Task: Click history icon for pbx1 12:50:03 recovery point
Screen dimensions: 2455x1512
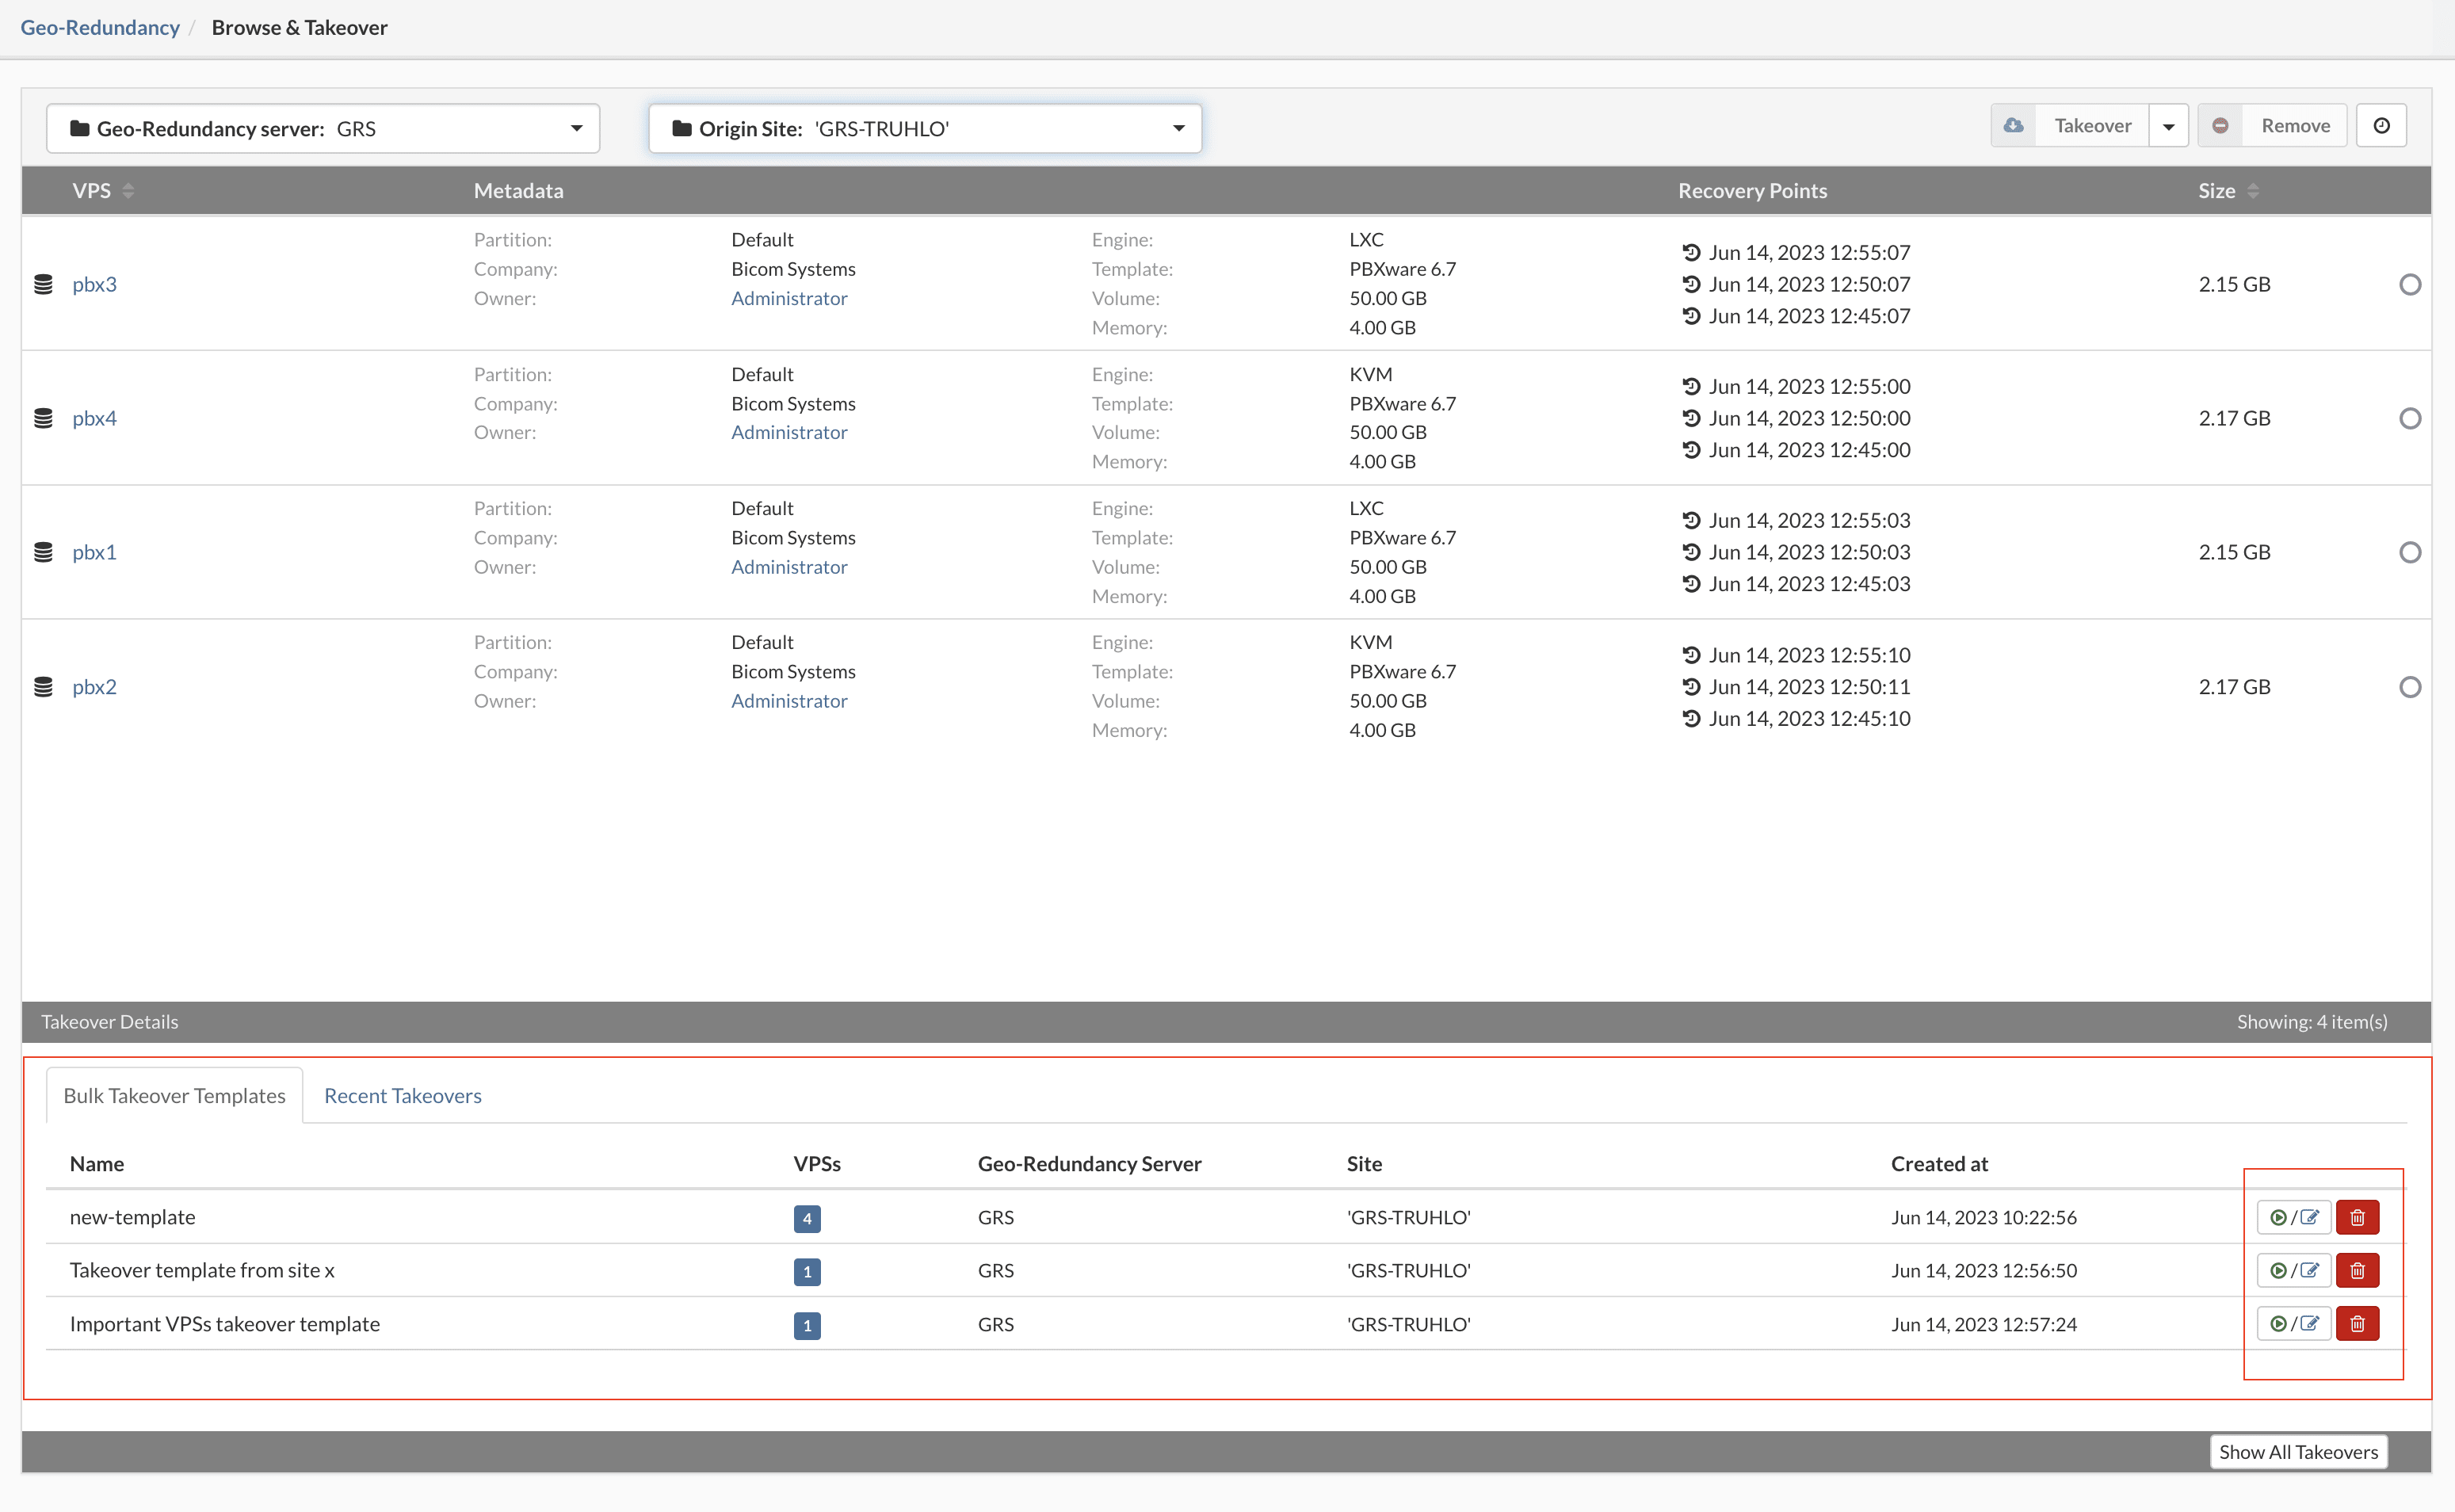Action: tap(1691, 552)
